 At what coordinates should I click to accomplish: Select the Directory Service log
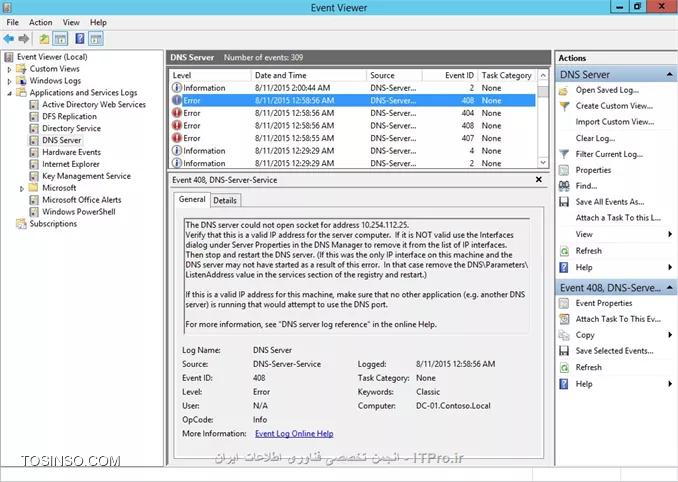point(71,129)
